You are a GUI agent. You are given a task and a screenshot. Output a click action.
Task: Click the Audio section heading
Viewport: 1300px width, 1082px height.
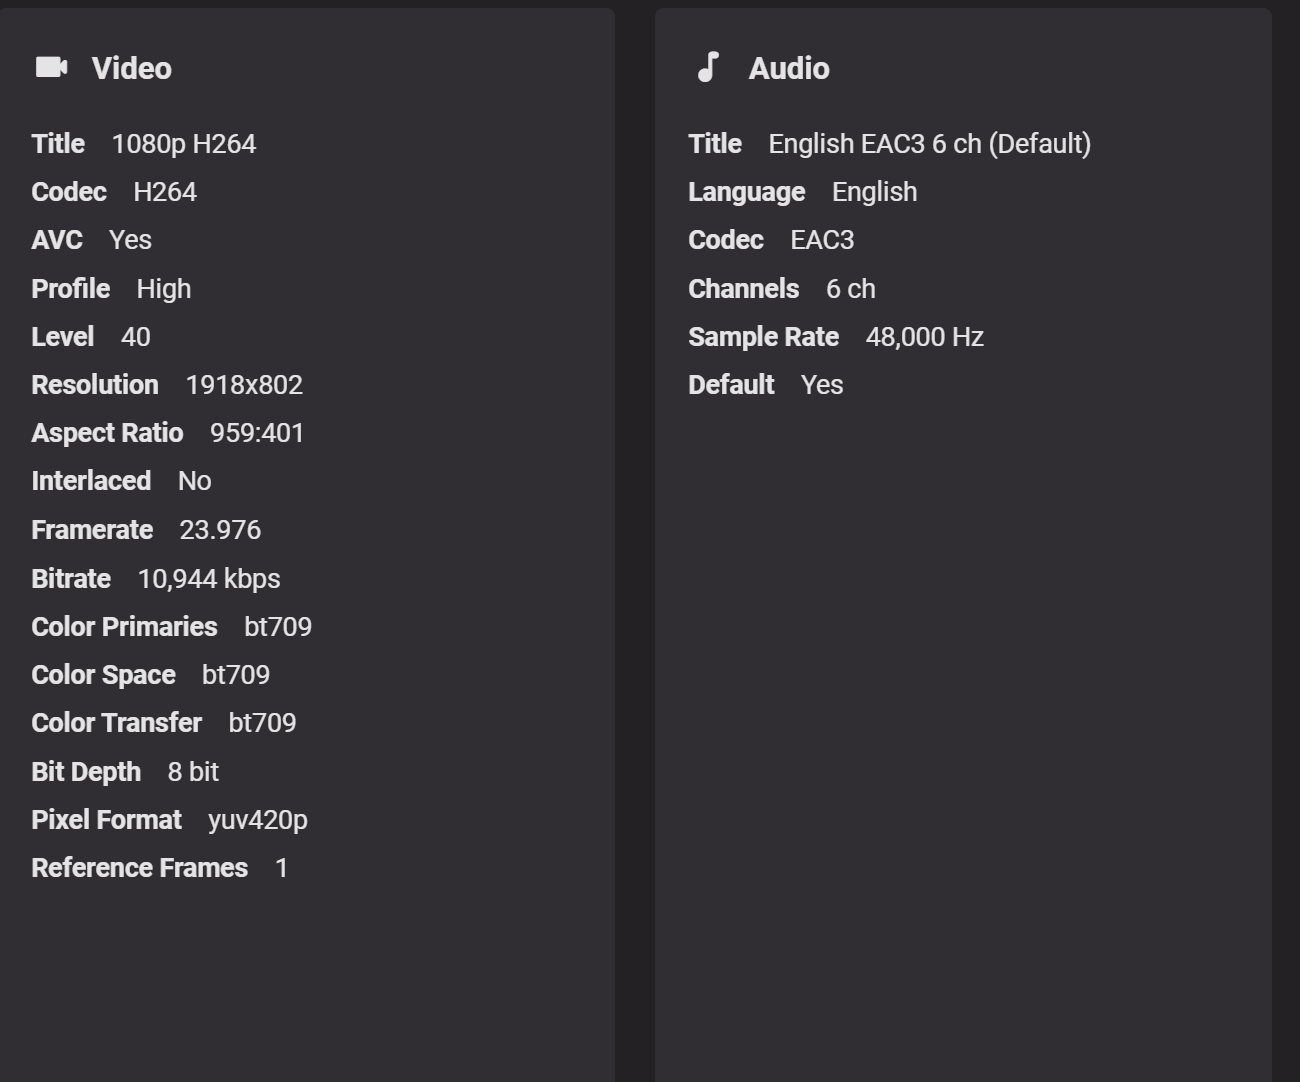788,68
